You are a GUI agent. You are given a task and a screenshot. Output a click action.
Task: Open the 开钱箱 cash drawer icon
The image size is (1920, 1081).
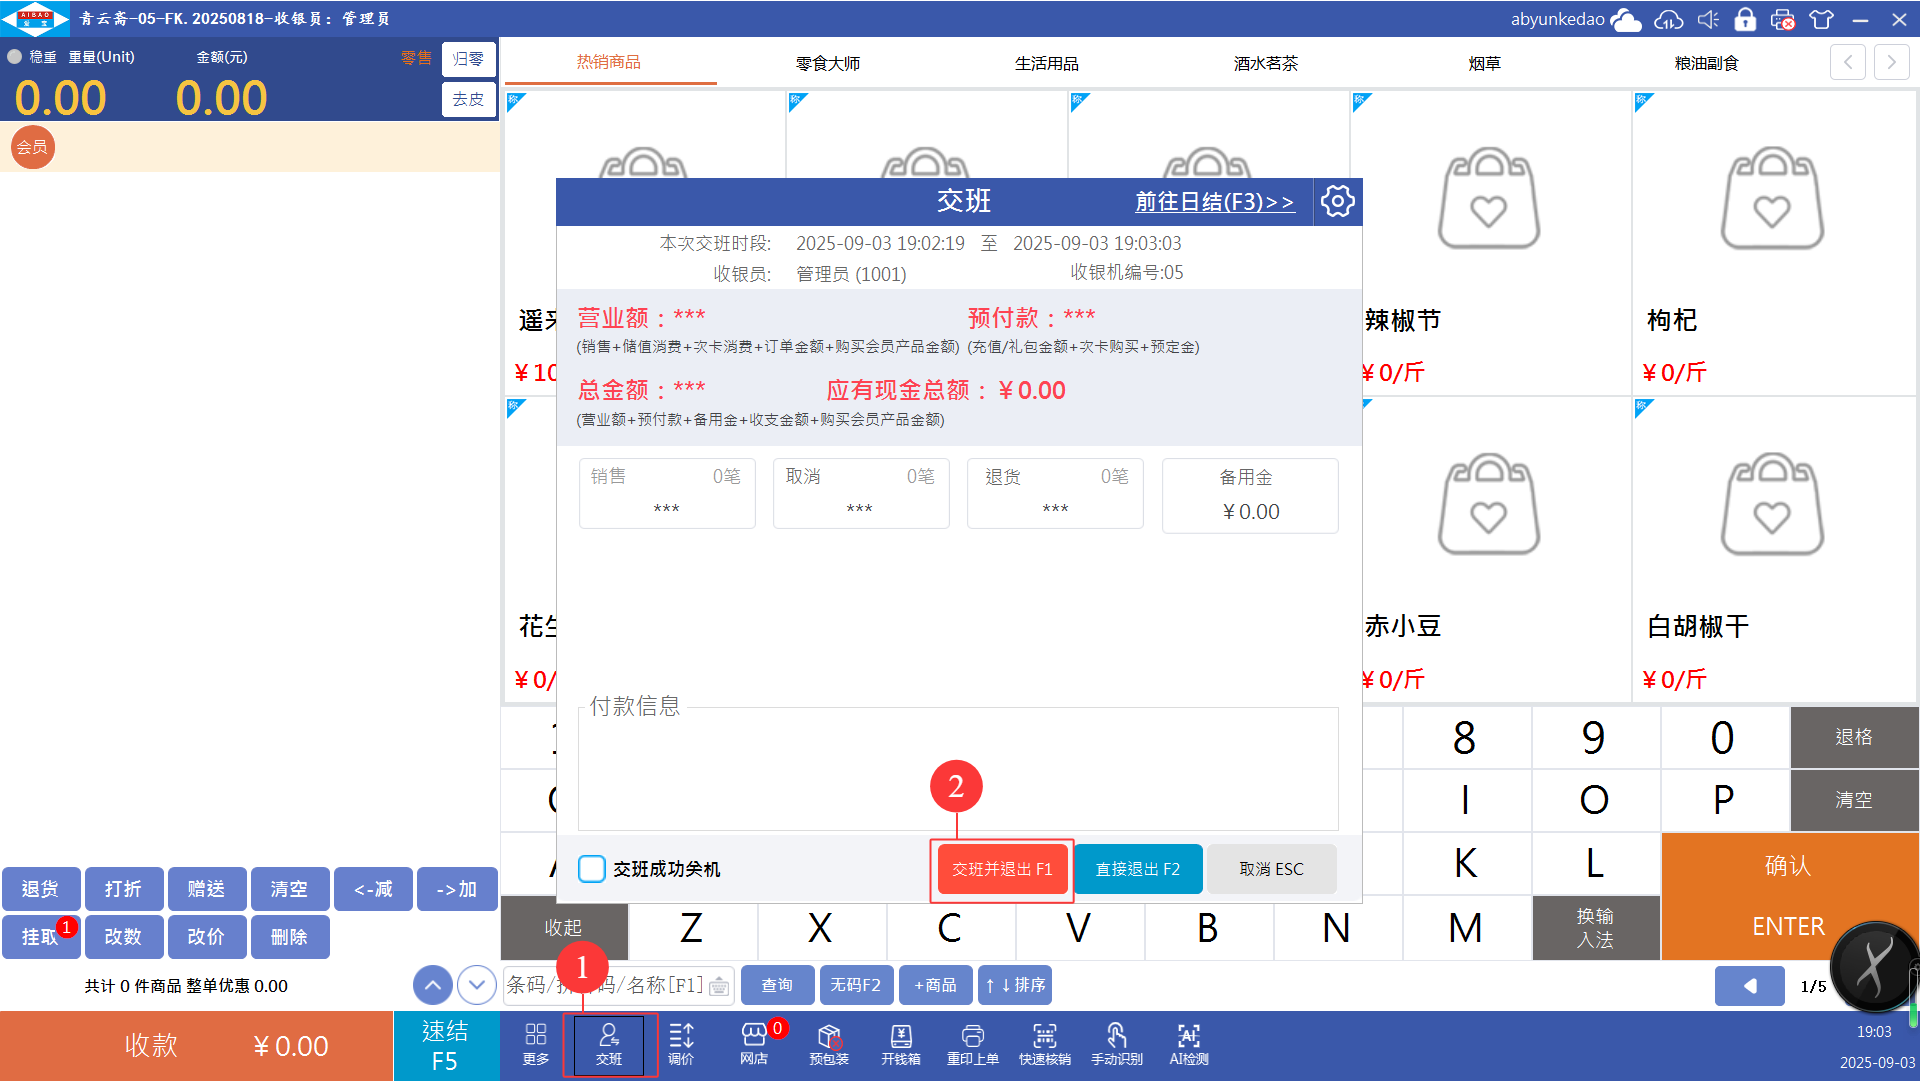tap(900, 1044)
